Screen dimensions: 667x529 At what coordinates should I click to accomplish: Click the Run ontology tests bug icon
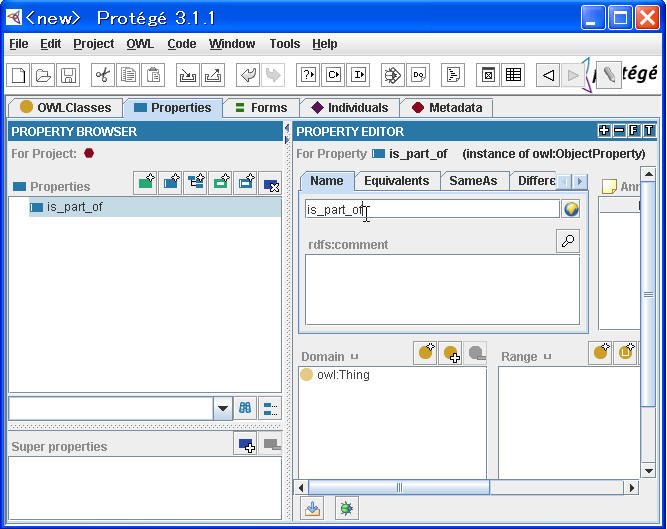pyautogui.click(x=393, y=75)
